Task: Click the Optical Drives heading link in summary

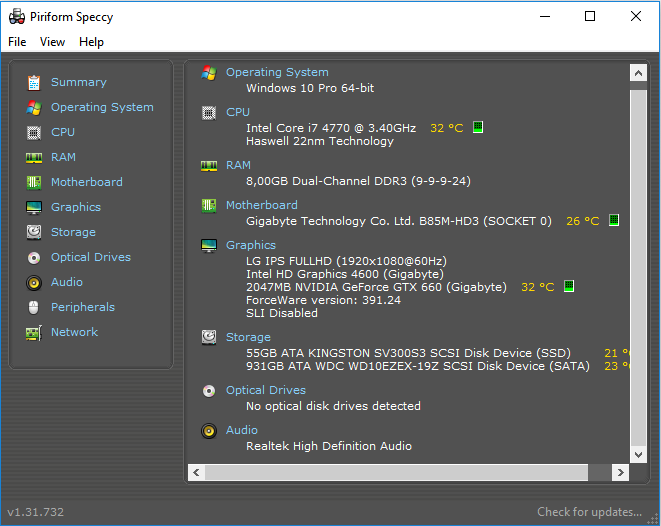Action: point(266,390)
